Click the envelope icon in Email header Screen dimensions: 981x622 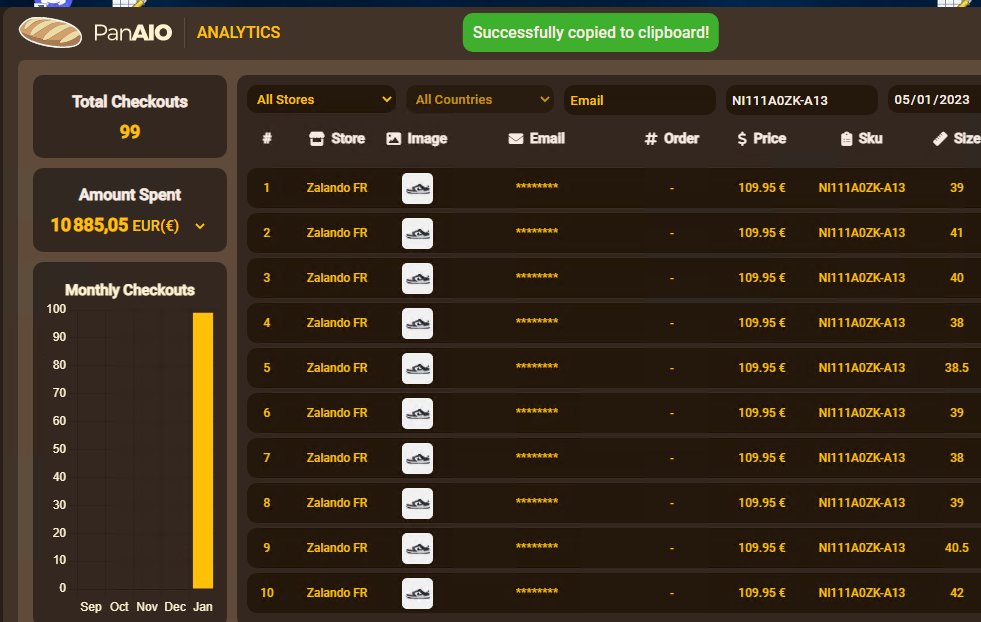pos(516,139)
